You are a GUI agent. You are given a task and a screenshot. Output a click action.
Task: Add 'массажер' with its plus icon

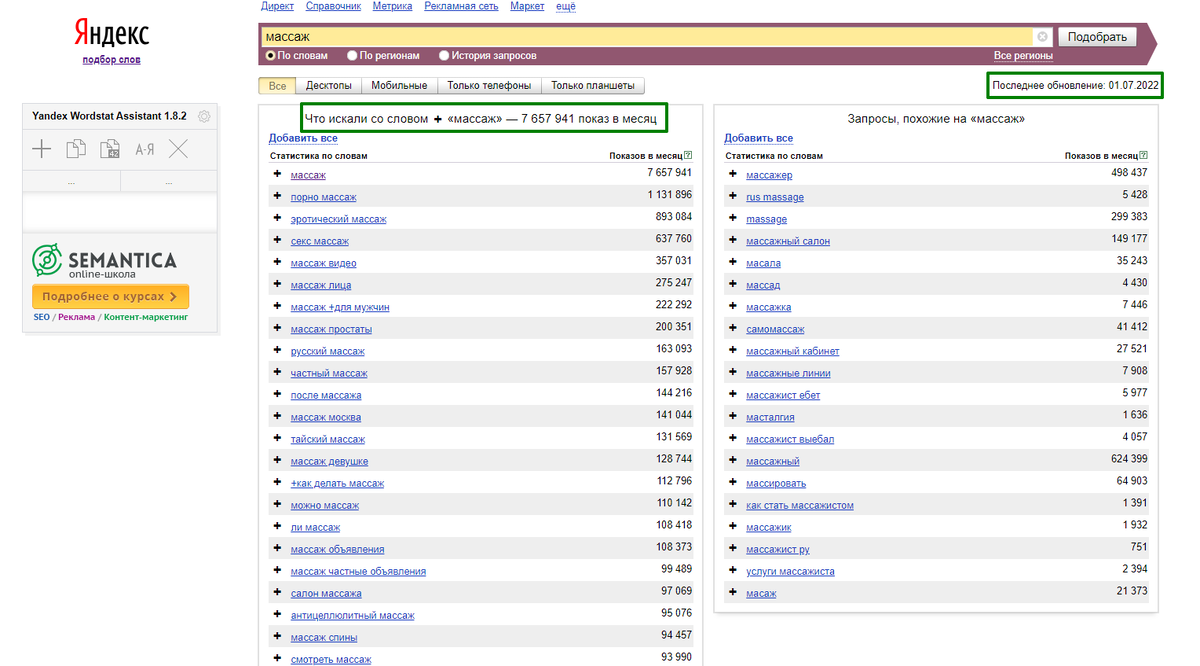point(732,174)
